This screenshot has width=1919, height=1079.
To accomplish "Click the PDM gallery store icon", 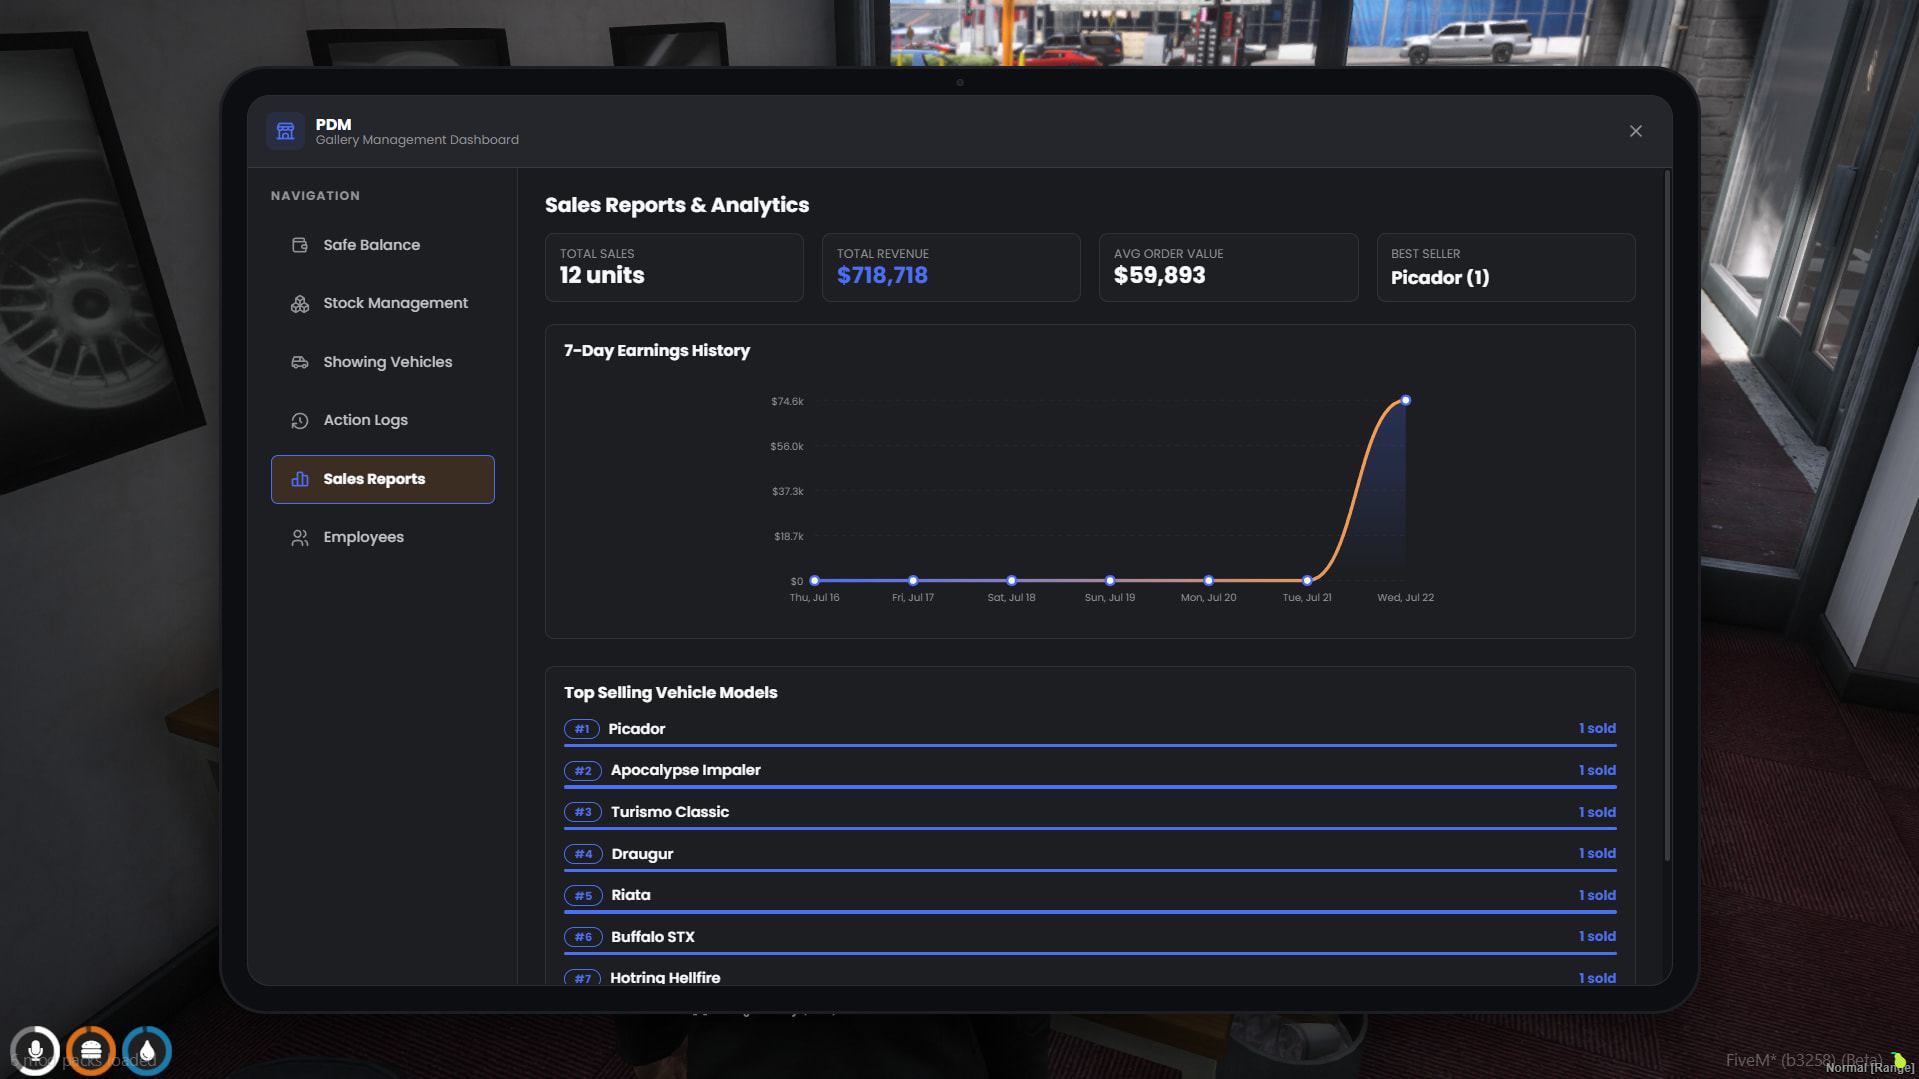I will [285, 131].
